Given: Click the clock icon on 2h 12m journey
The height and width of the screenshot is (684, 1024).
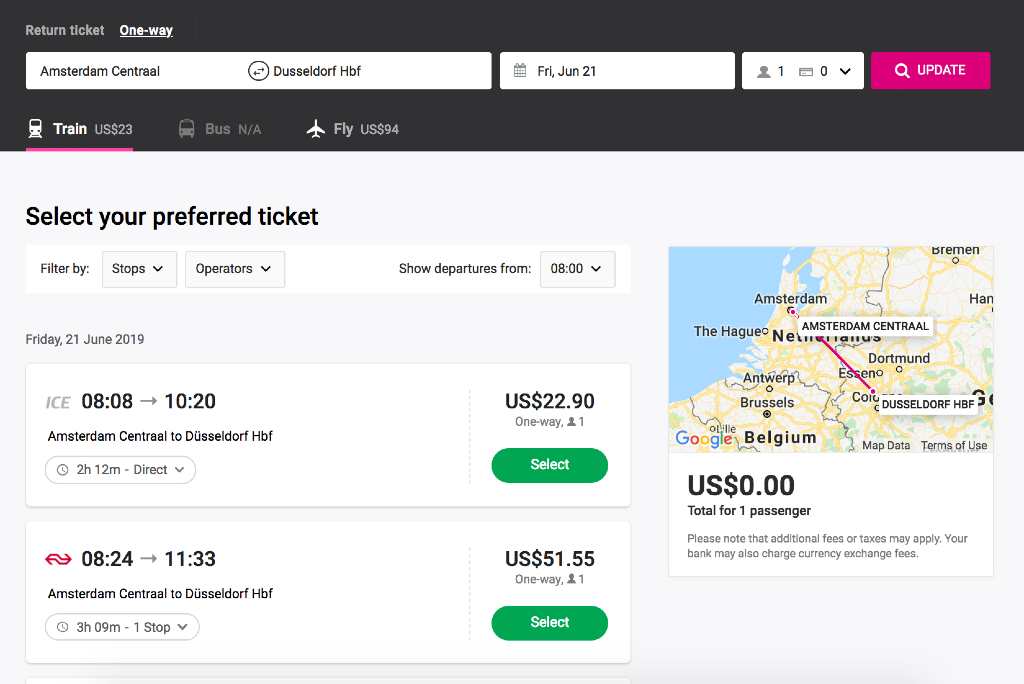Looking at the screenshot, I should (63, 470).
